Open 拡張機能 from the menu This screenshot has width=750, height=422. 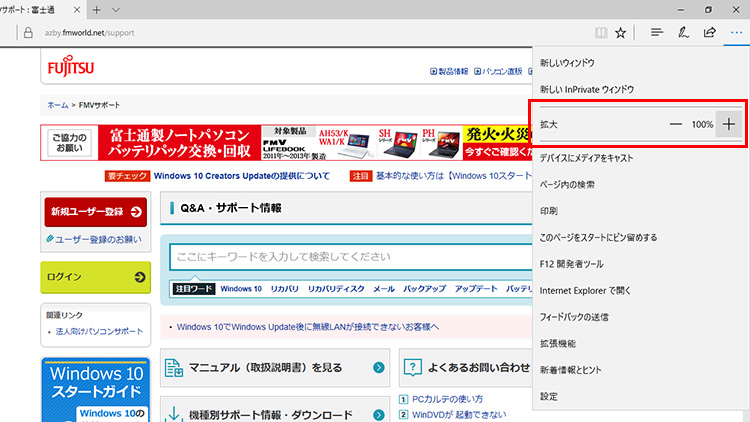click(557, 343)
